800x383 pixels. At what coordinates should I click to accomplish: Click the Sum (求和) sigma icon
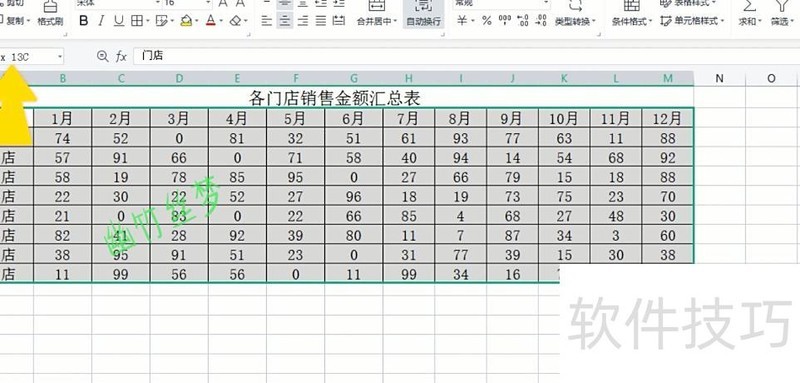pyautogui.click(x=749, y=6)
